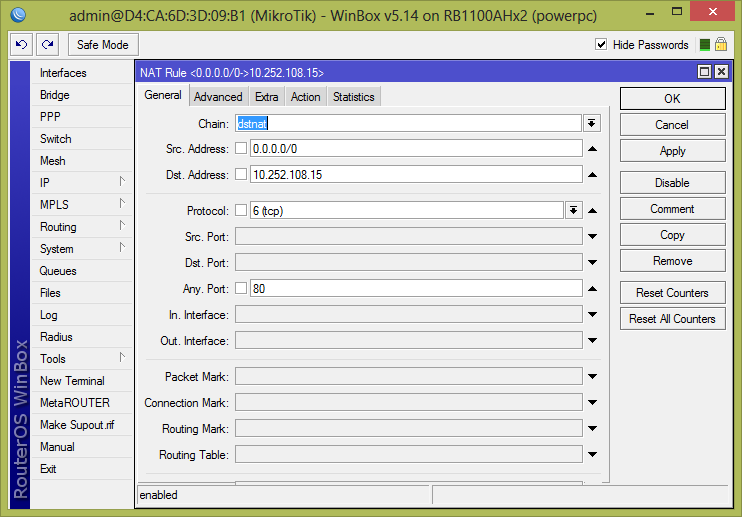This screenshot has height=517, width=742.
Task: Open the Mesh menu
Action: [x=82, y=161]
